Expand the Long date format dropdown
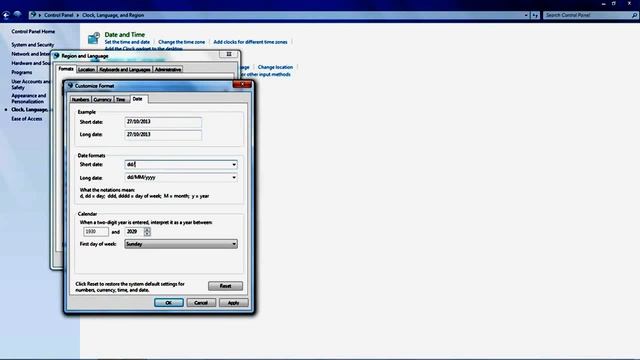Image resolution: width=640 pixels, height=360 pixels. click(x=234, y=178)
